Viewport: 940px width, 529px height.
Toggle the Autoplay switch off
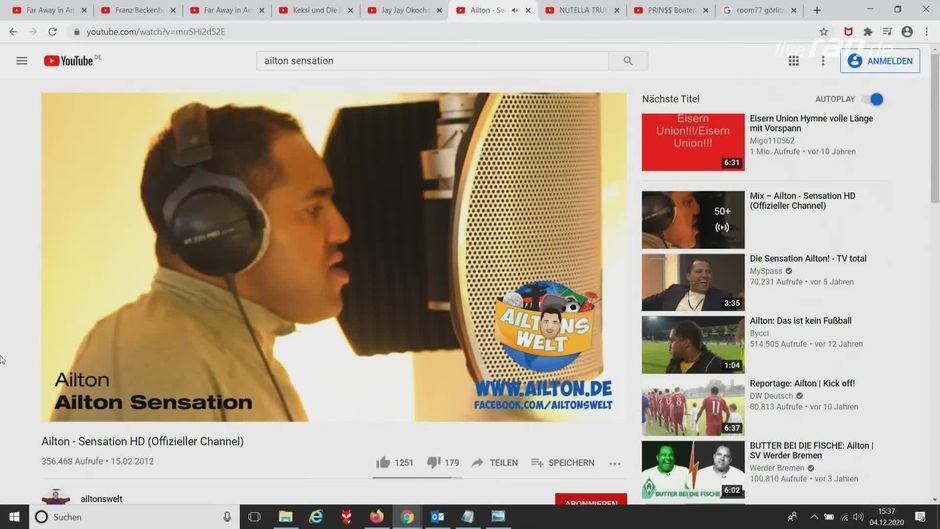875,99
